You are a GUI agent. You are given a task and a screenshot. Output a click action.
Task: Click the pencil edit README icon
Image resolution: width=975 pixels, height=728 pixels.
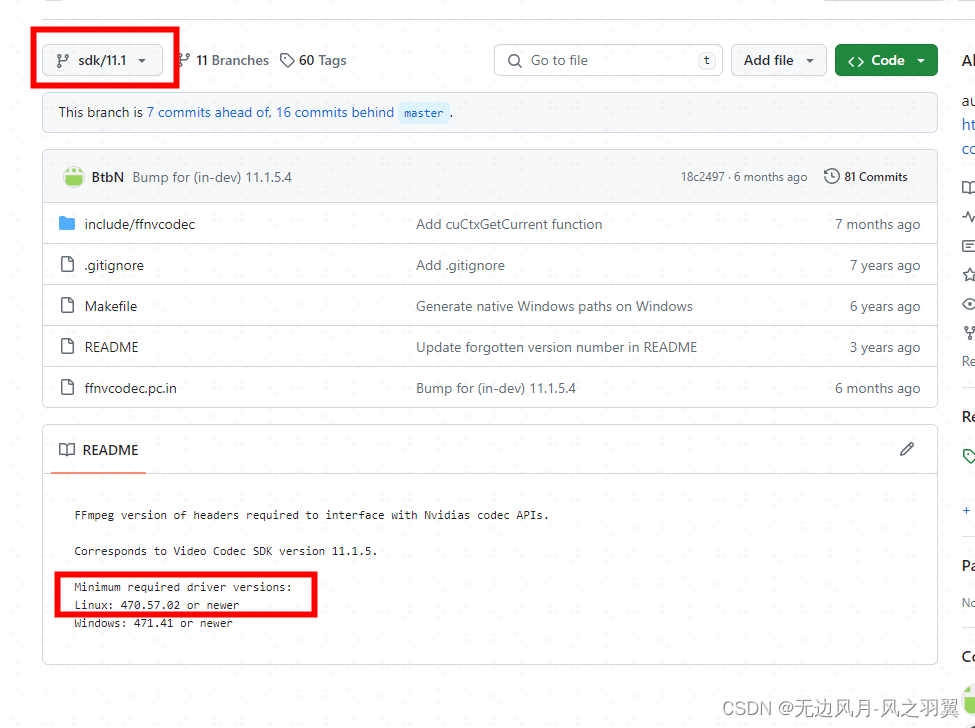tap(907, 449)
